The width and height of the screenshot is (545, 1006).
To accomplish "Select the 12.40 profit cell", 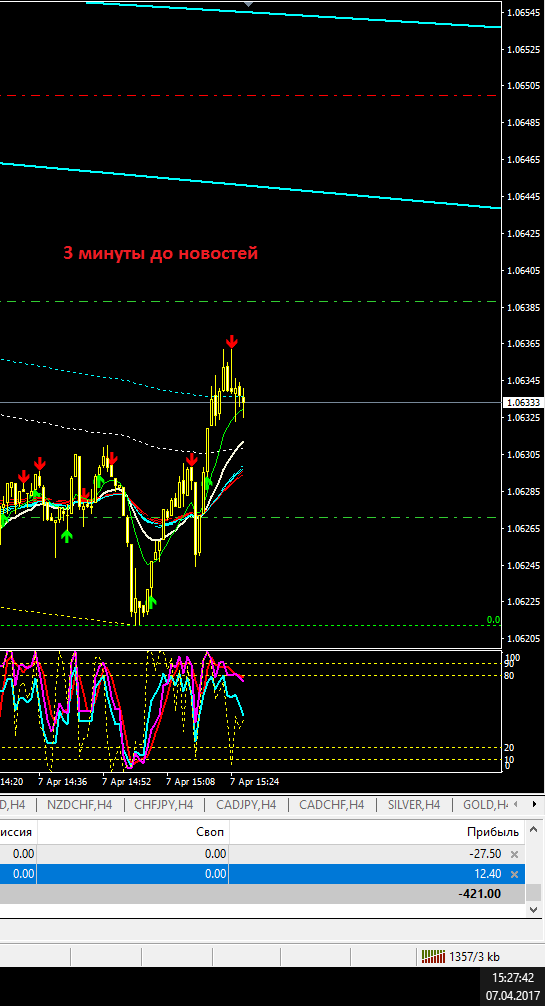I will pos(487,874).
